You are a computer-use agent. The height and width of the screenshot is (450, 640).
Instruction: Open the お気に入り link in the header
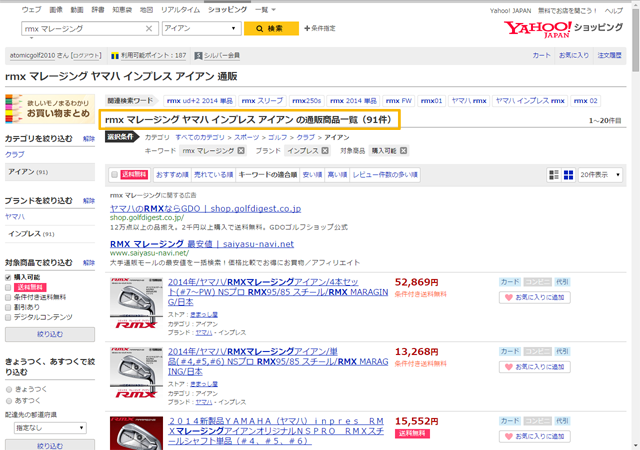(x=574, y=55)
